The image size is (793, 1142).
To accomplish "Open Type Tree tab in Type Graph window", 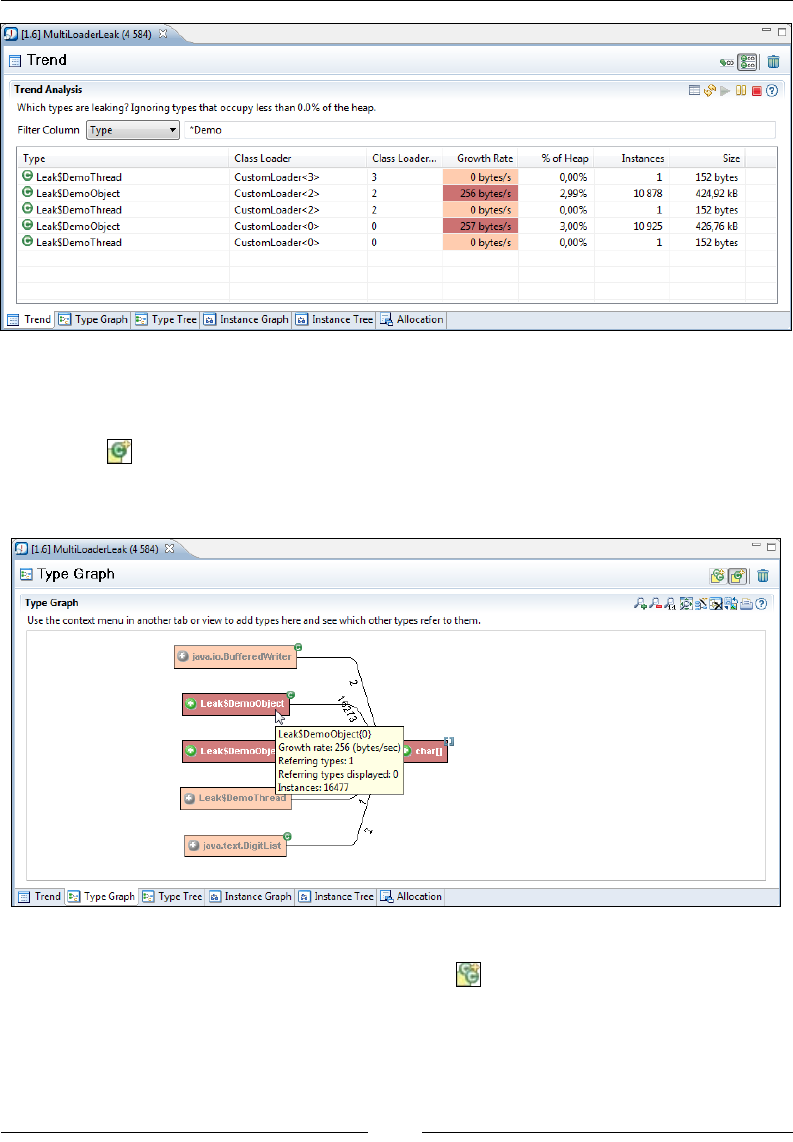I will (x=172, y=897).
